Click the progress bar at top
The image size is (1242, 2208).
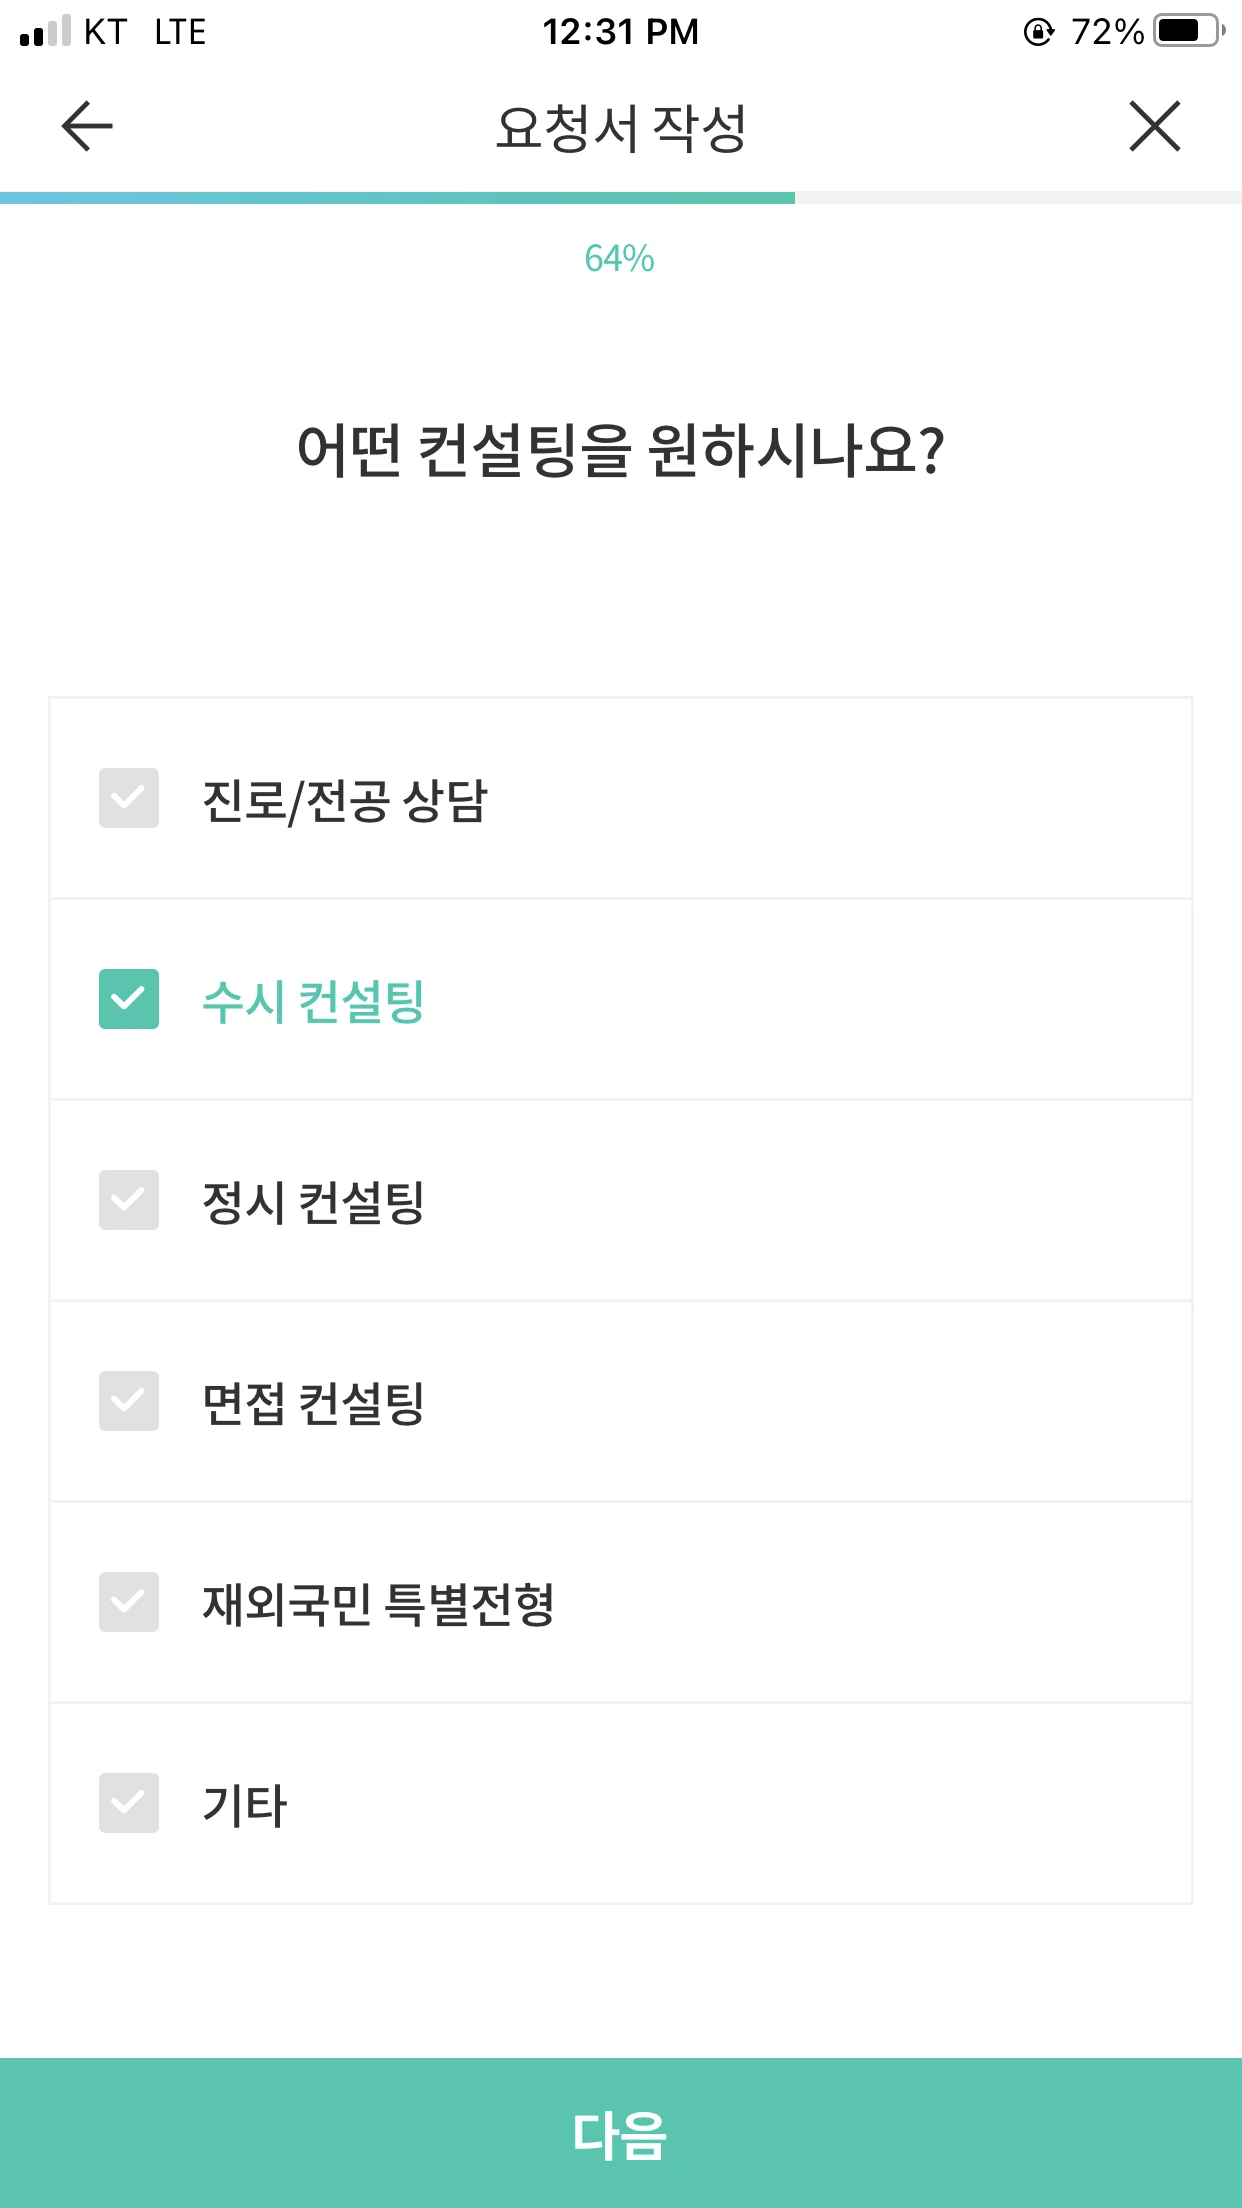point(621,198)
